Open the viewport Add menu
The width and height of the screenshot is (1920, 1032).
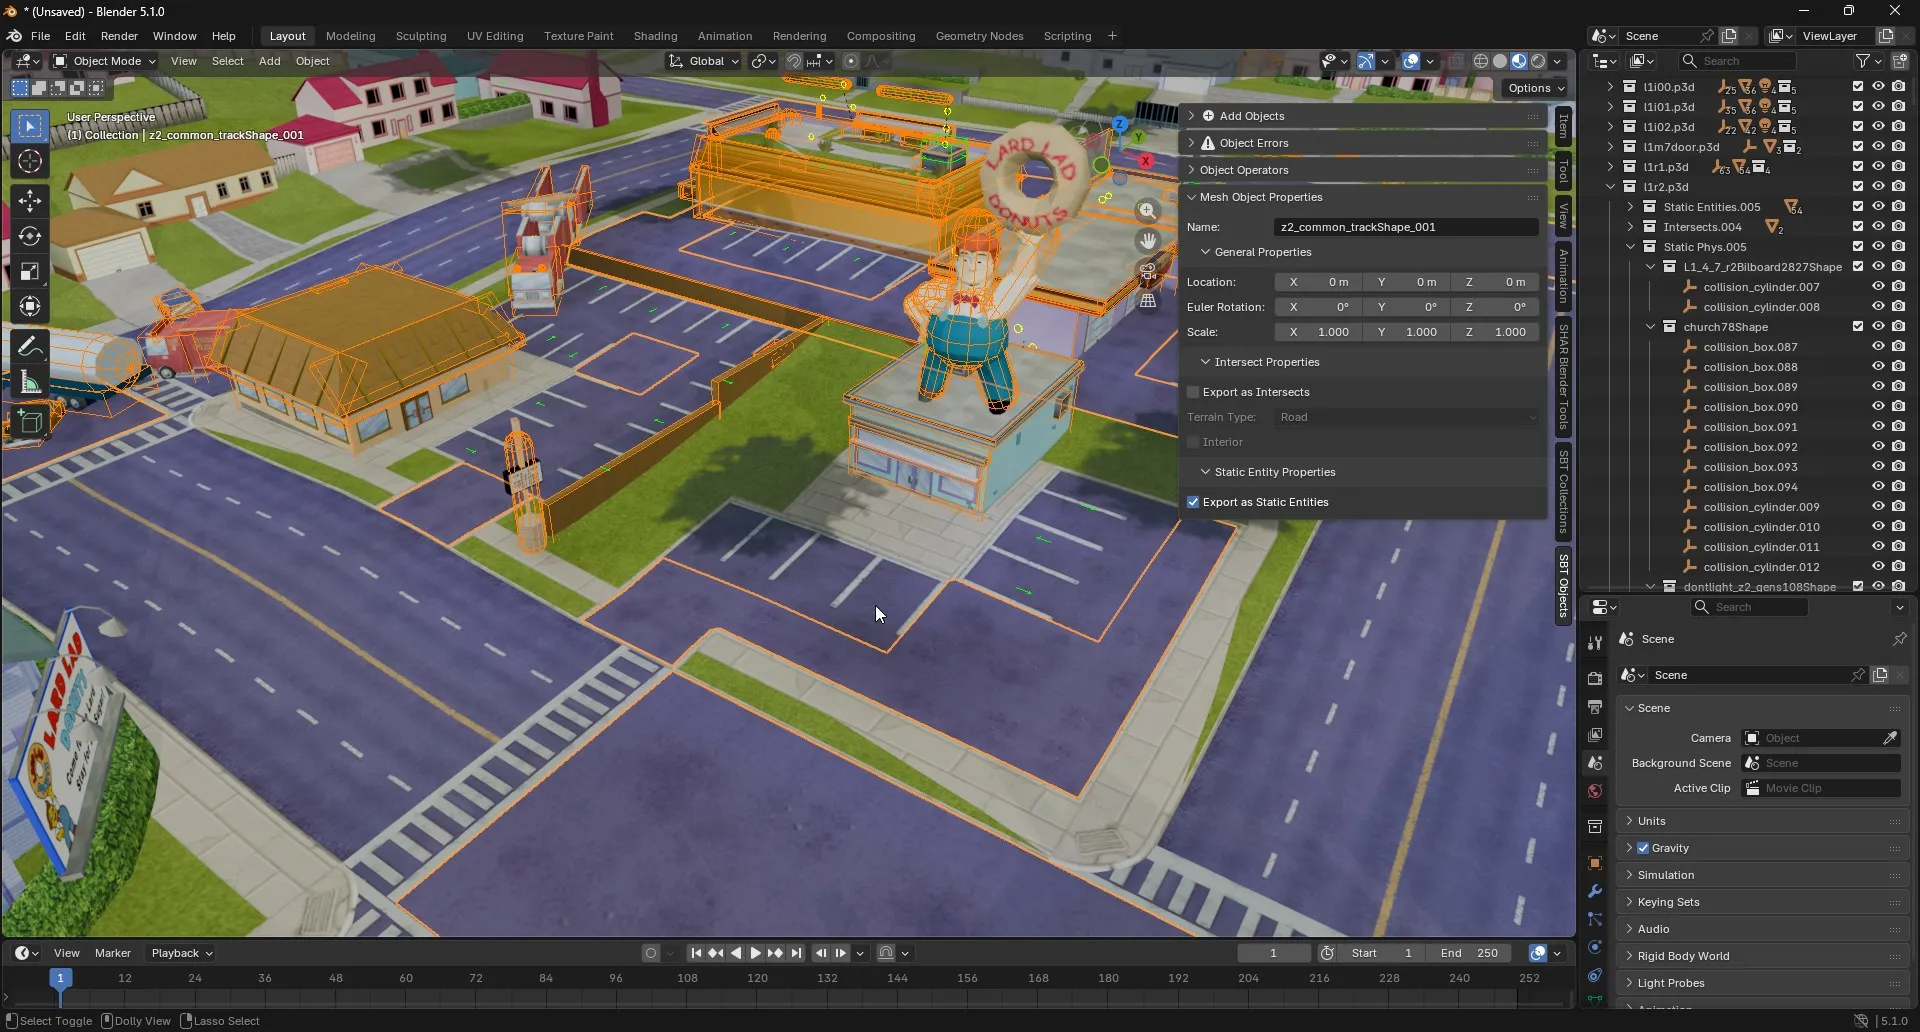270,61
